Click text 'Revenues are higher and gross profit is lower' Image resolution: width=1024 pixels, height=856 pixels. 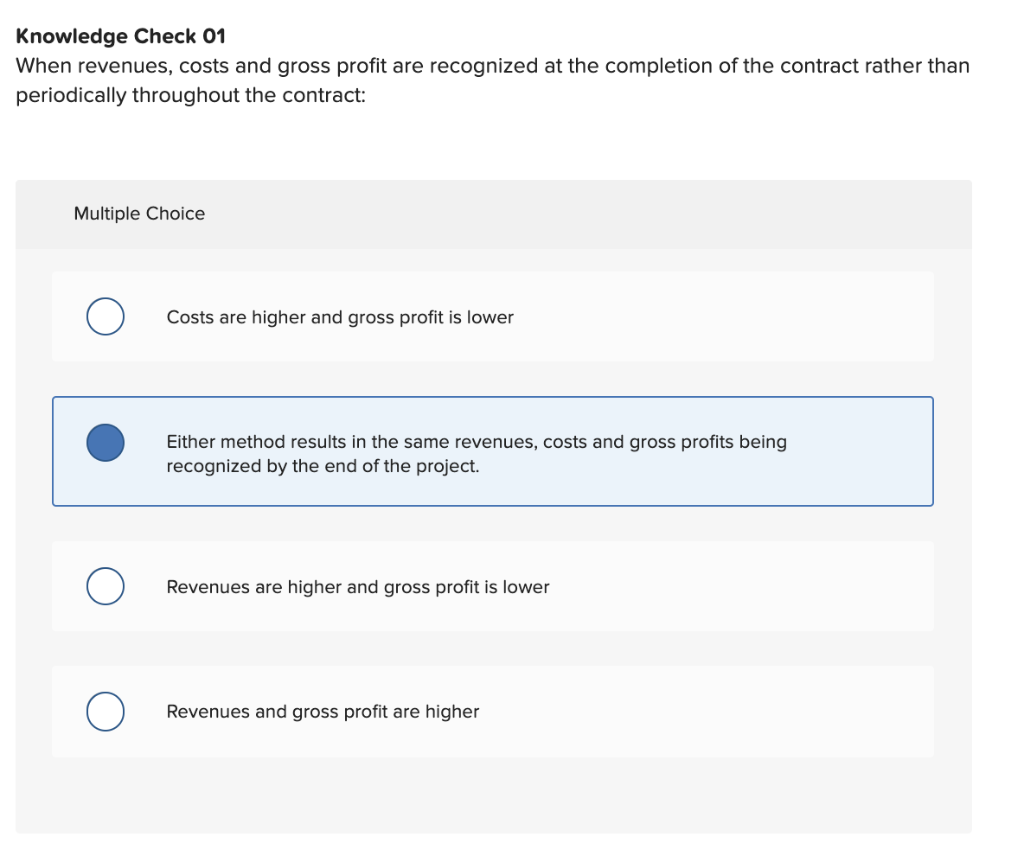pos(358,587)
